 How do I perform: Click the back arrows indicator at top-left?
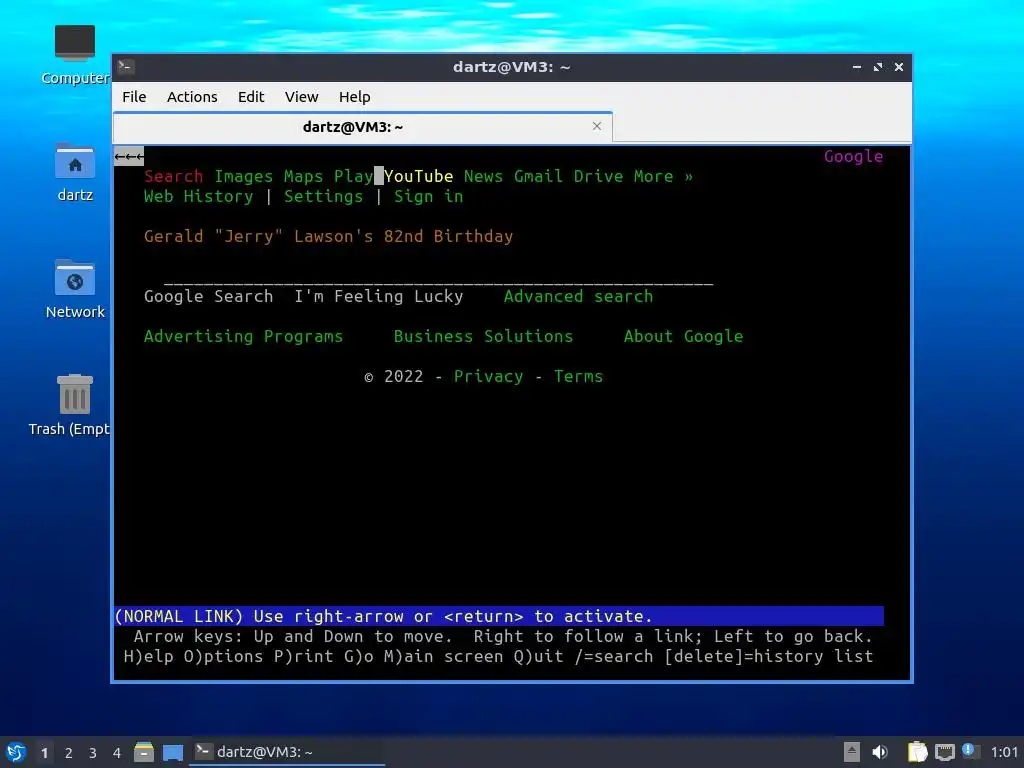[x=129, y=157]
